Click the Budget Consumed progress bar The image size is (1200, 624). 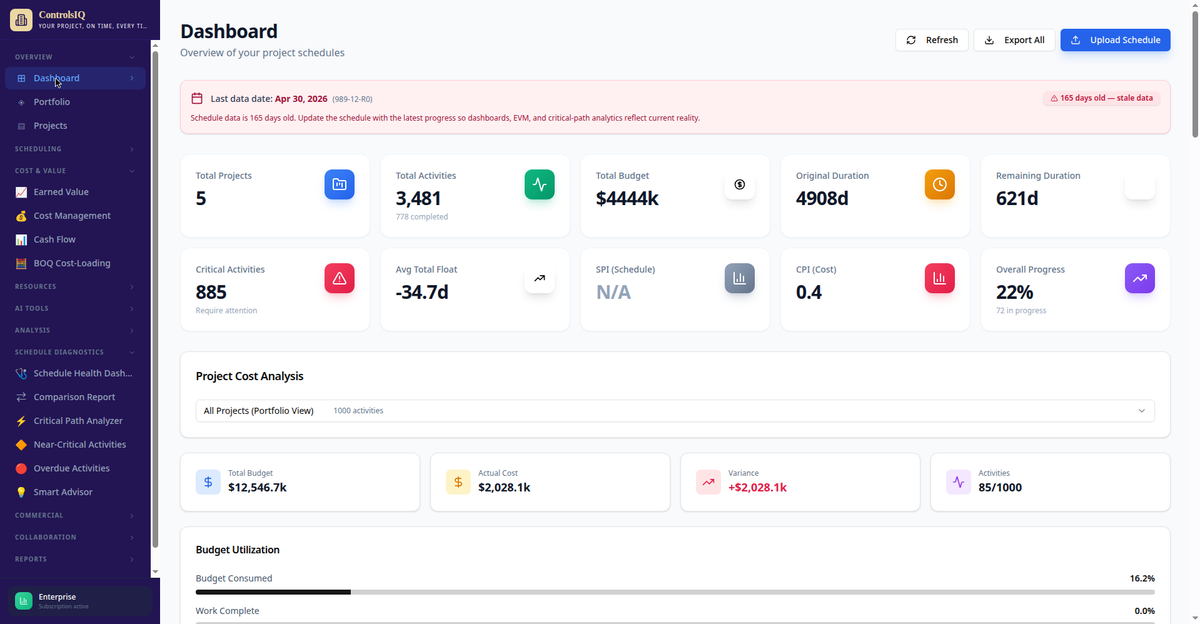[x=675, y=592]
